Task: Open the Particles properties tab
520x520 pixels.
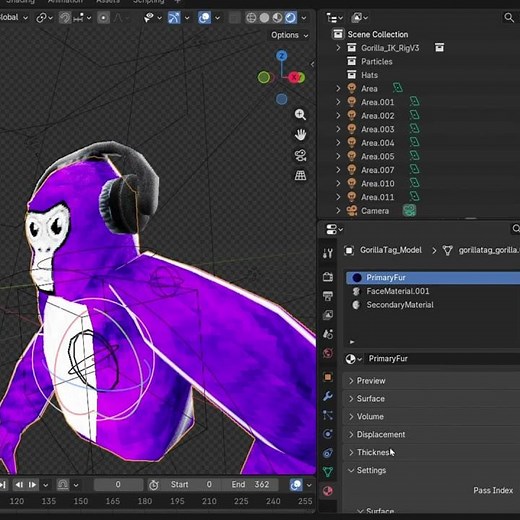Action: coord(328,415)
